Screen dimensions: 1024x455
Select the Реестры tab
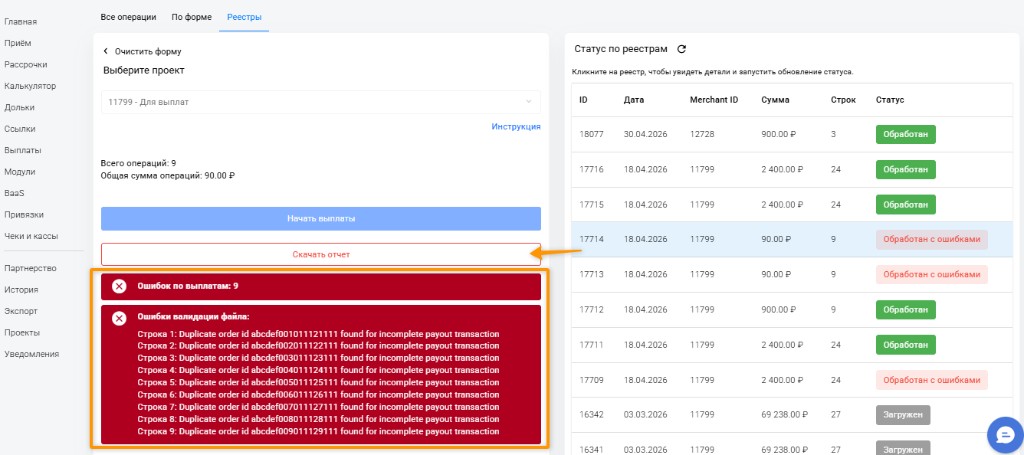coord(244,17)
